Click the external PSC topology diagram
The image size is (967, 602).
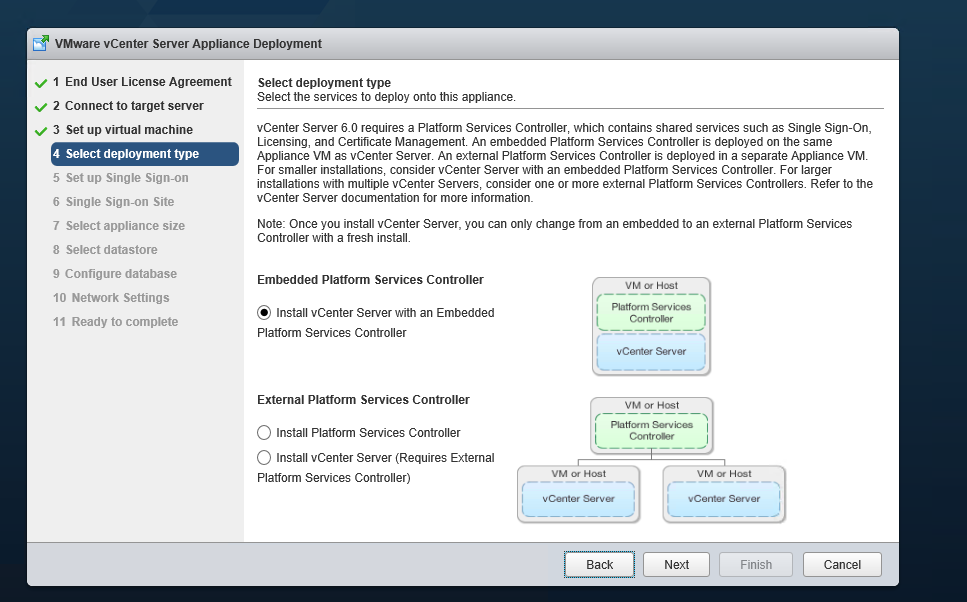click(651, 460)
